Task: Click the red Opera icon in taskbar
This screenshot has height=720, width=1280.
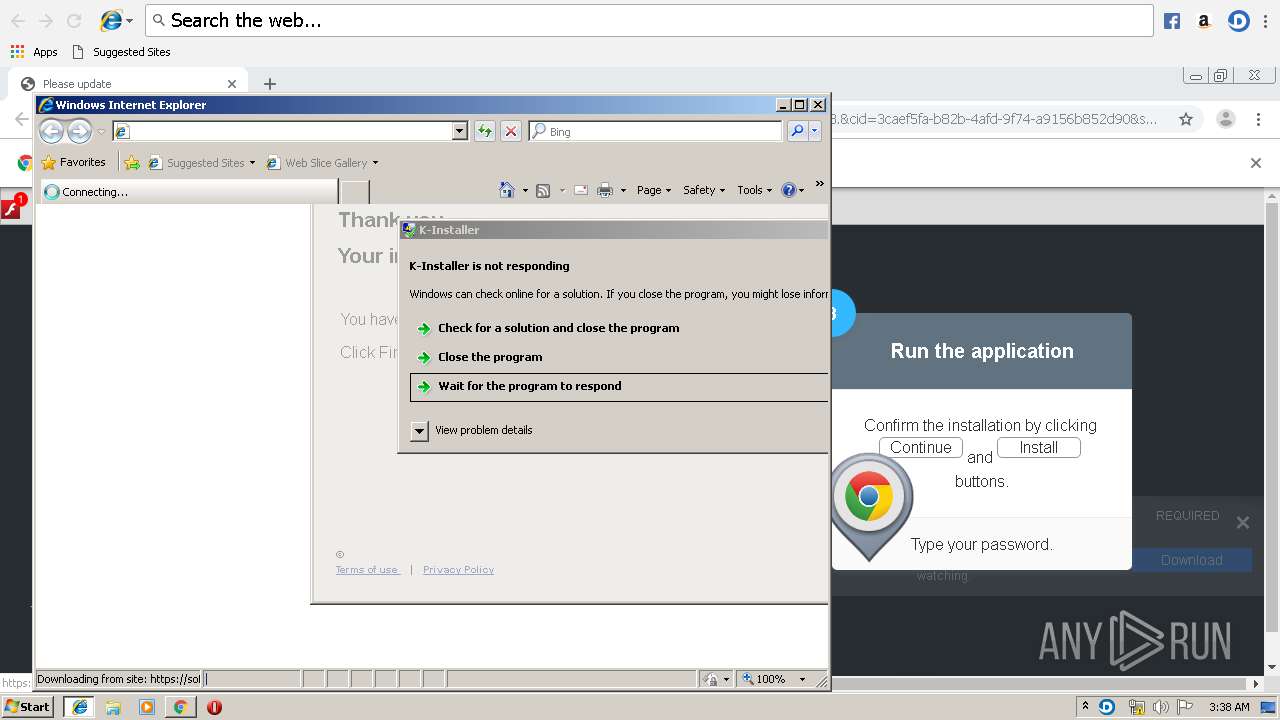Action: point(214,707)
